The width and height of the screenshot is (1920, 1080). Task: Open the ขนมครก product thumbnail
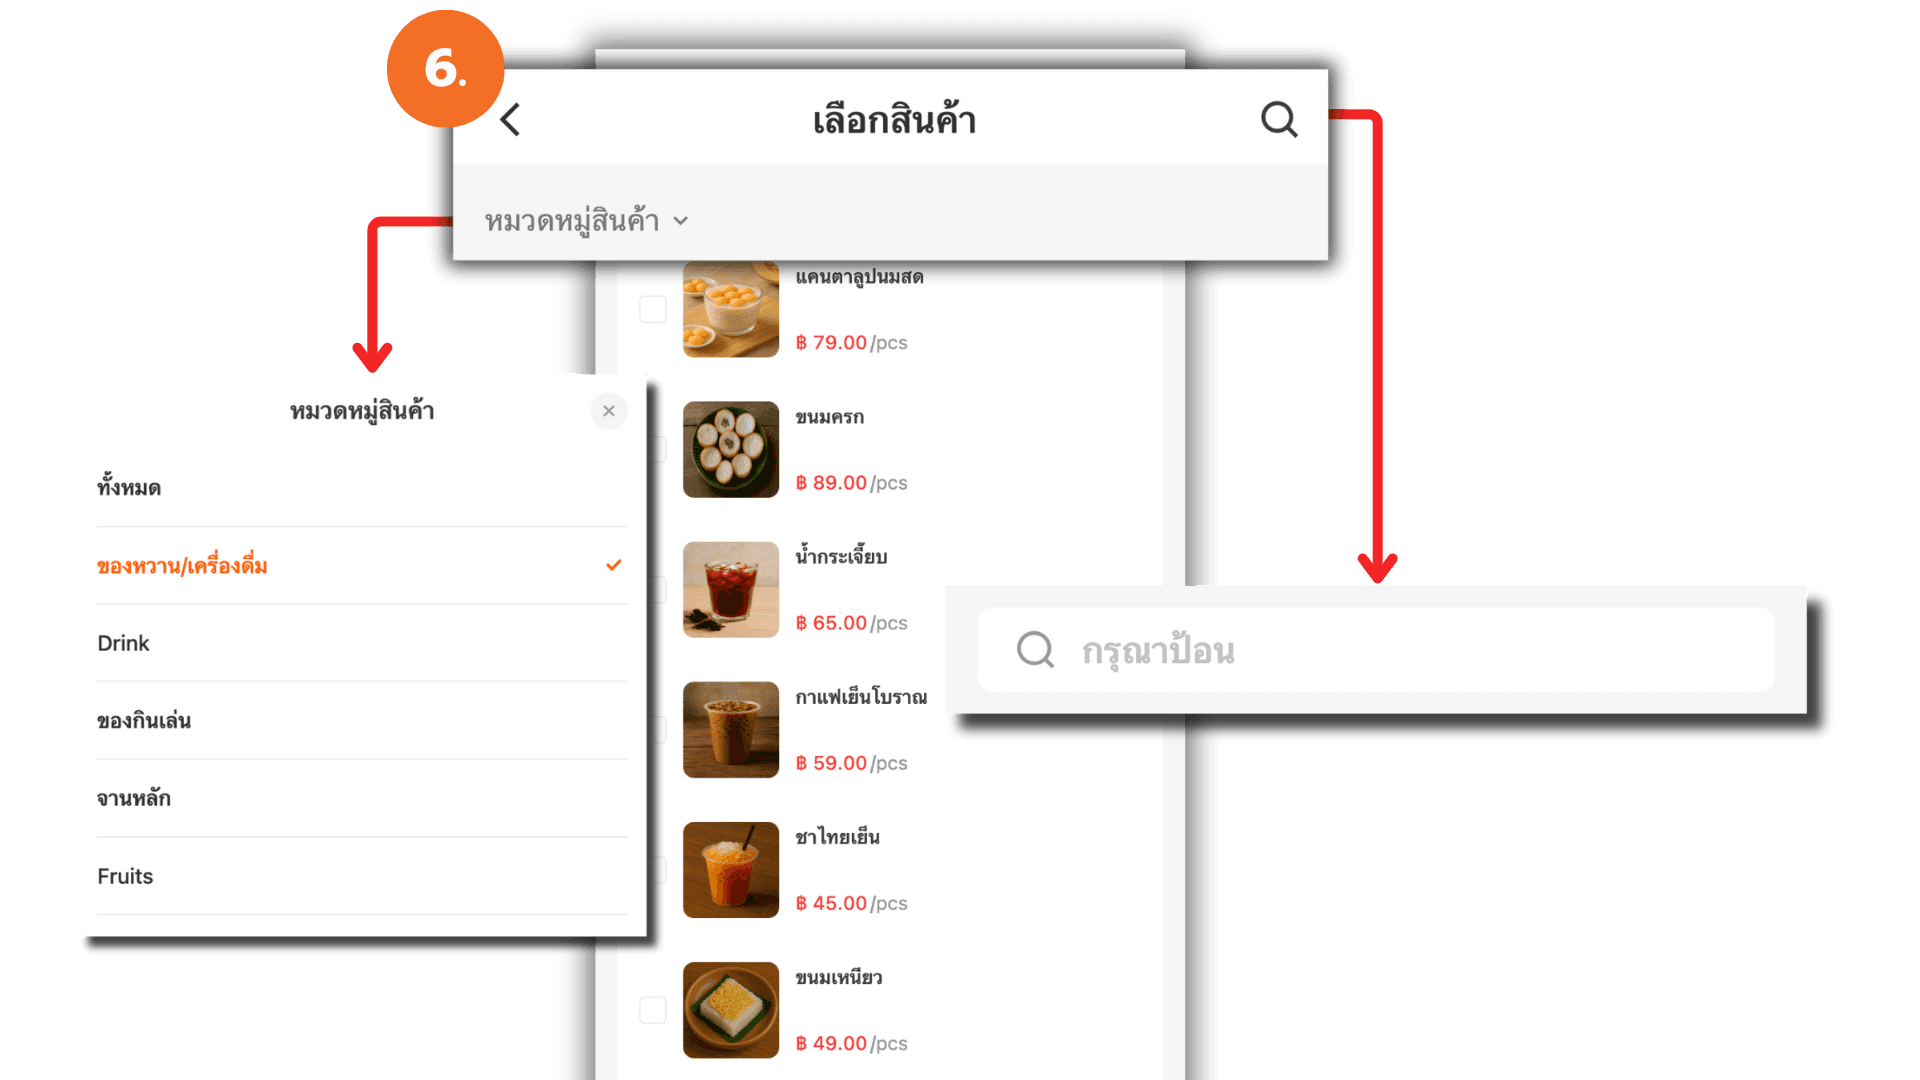coord(731,449)
